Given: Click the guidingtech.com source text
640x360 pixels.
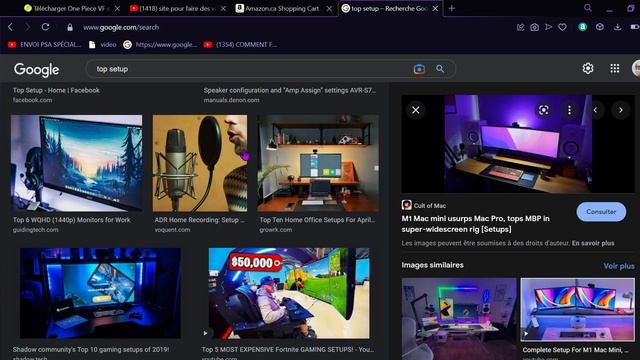Looking at the screenshot, I should (36, 230).
